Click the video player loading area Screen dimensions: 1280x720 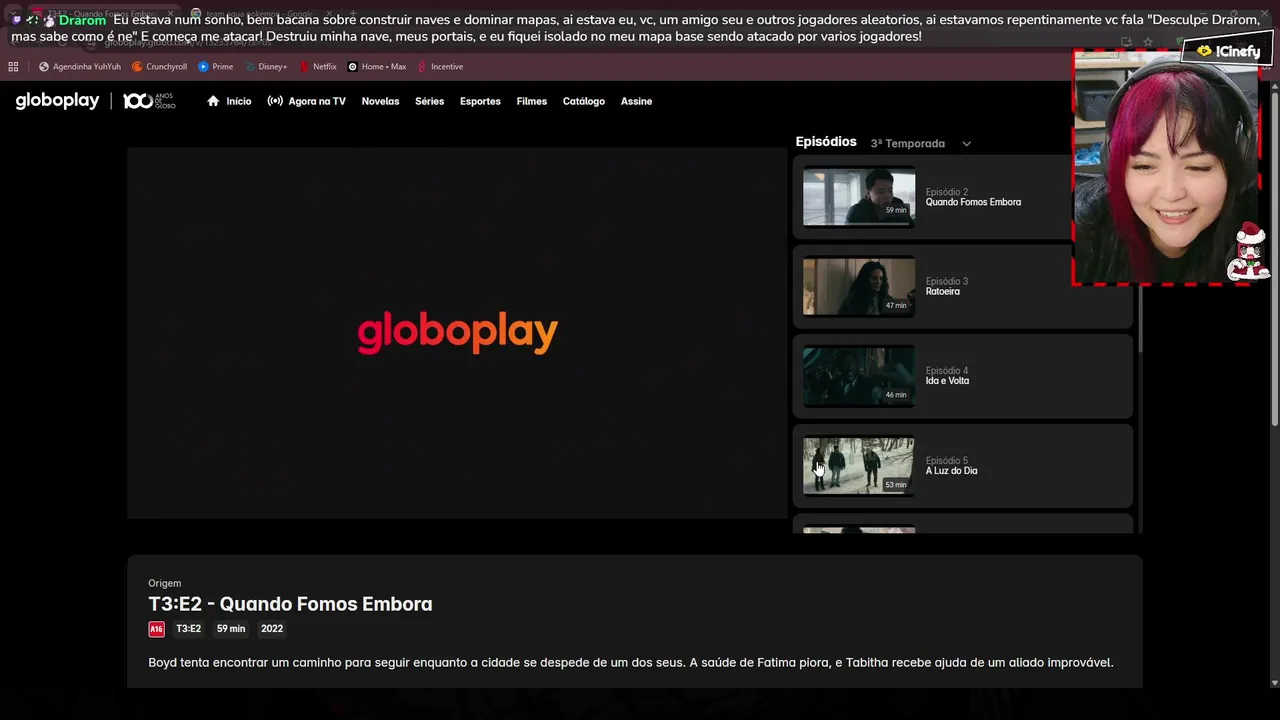457,333
